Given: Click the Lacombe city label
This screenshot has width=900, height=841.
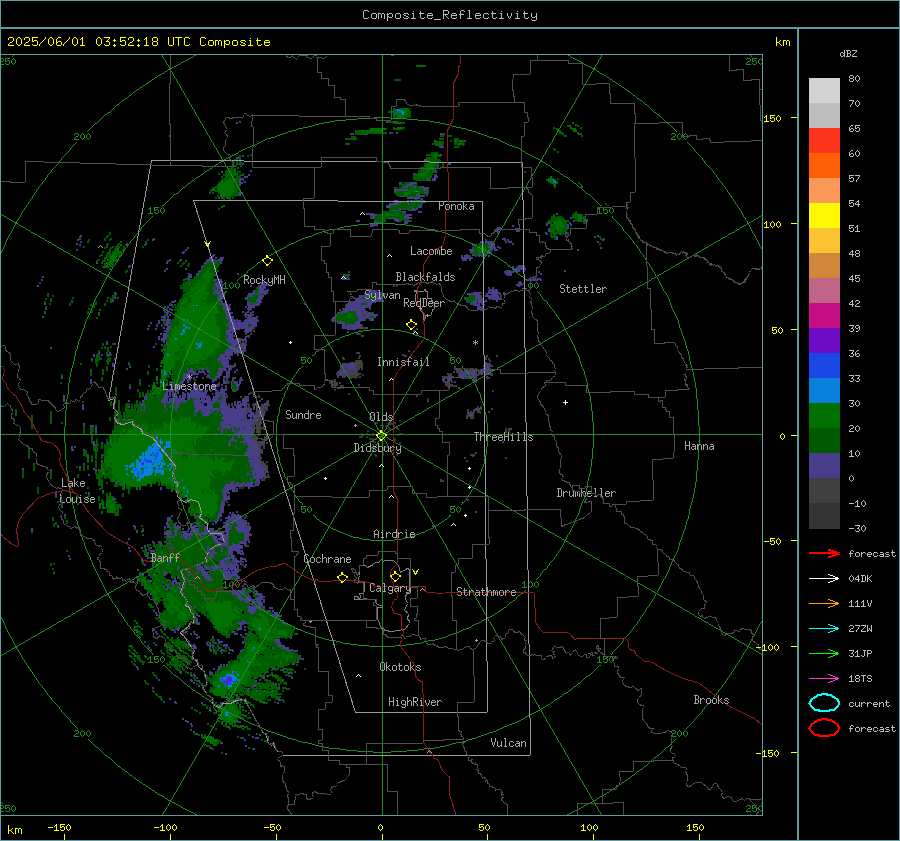Looking at the screenshot, I should (431, 251).
